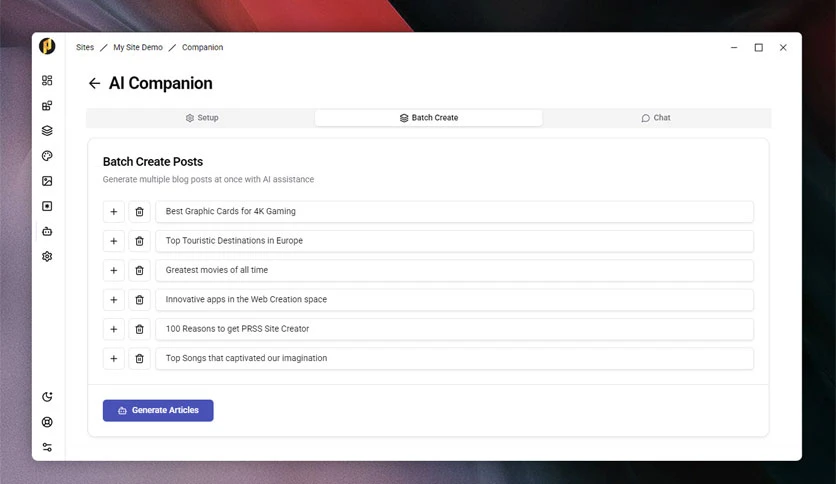Close the application window
The height and width of the screenshot is (484, 836).
tap(783, 47)
